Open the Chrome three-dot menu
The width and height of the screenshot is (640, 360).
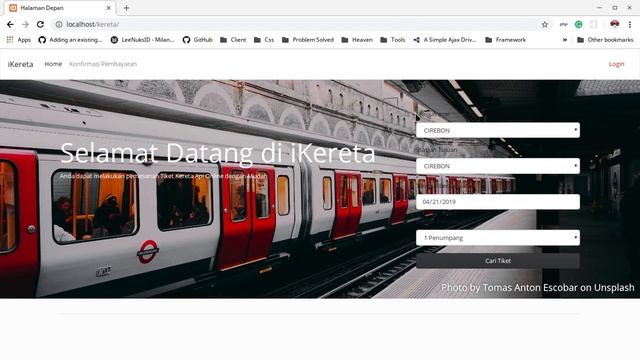click(x=630, y=24)
